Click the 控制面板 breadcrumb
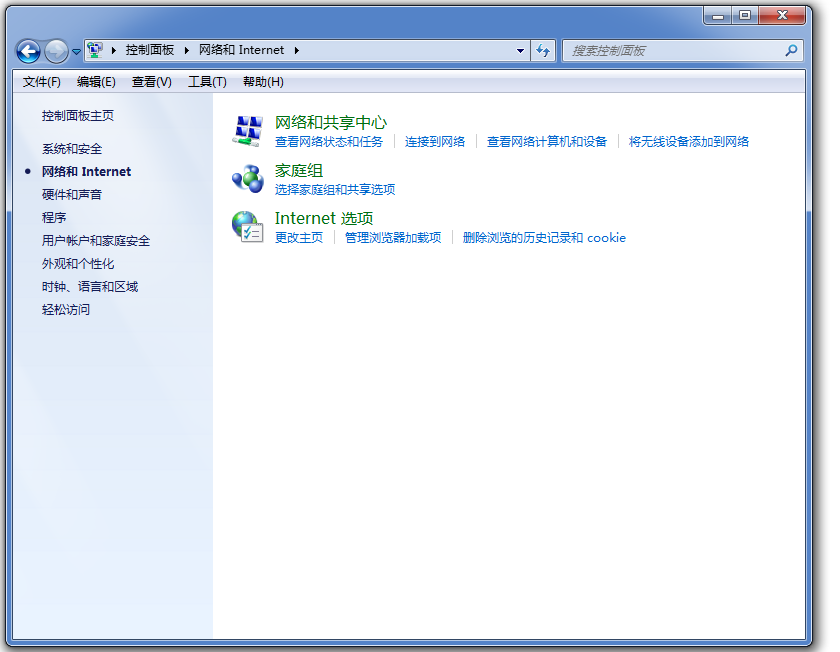This screenshot has width=840, height=652. [150, 50]
